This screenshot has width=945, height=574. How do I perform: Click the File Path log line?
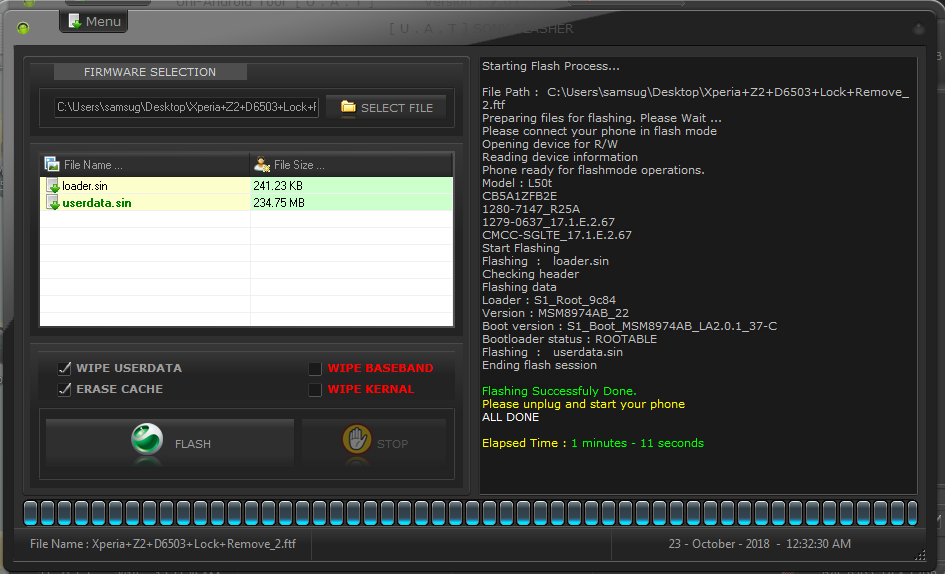point(695,98)
